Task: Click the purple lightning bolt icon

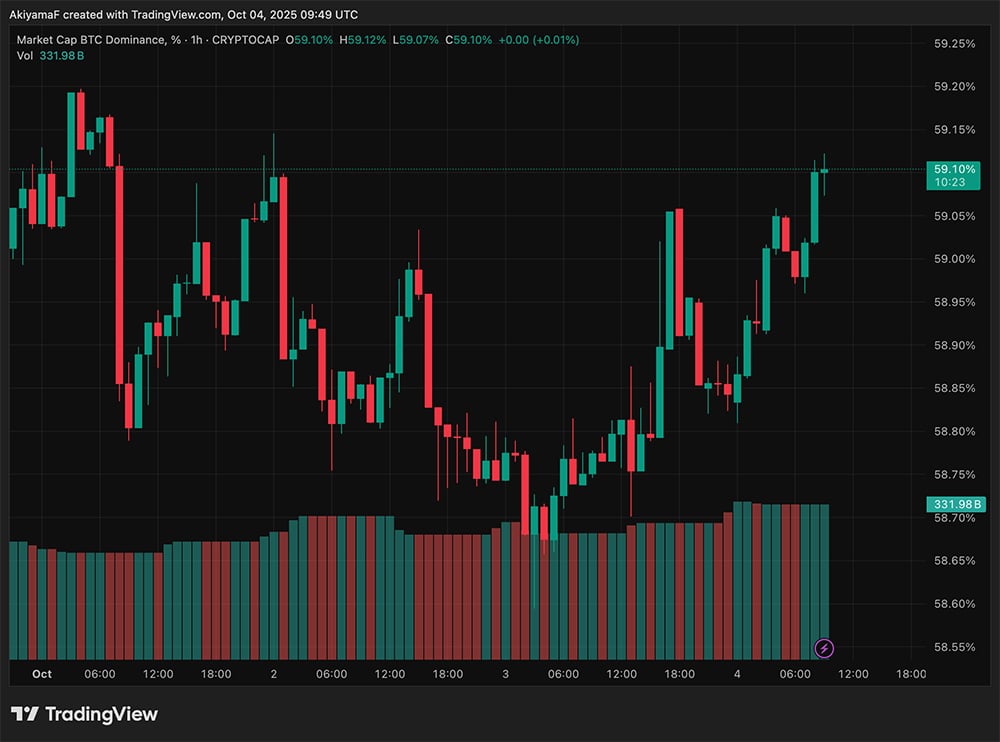Action: pyautogui.click(x=823, y=649)
